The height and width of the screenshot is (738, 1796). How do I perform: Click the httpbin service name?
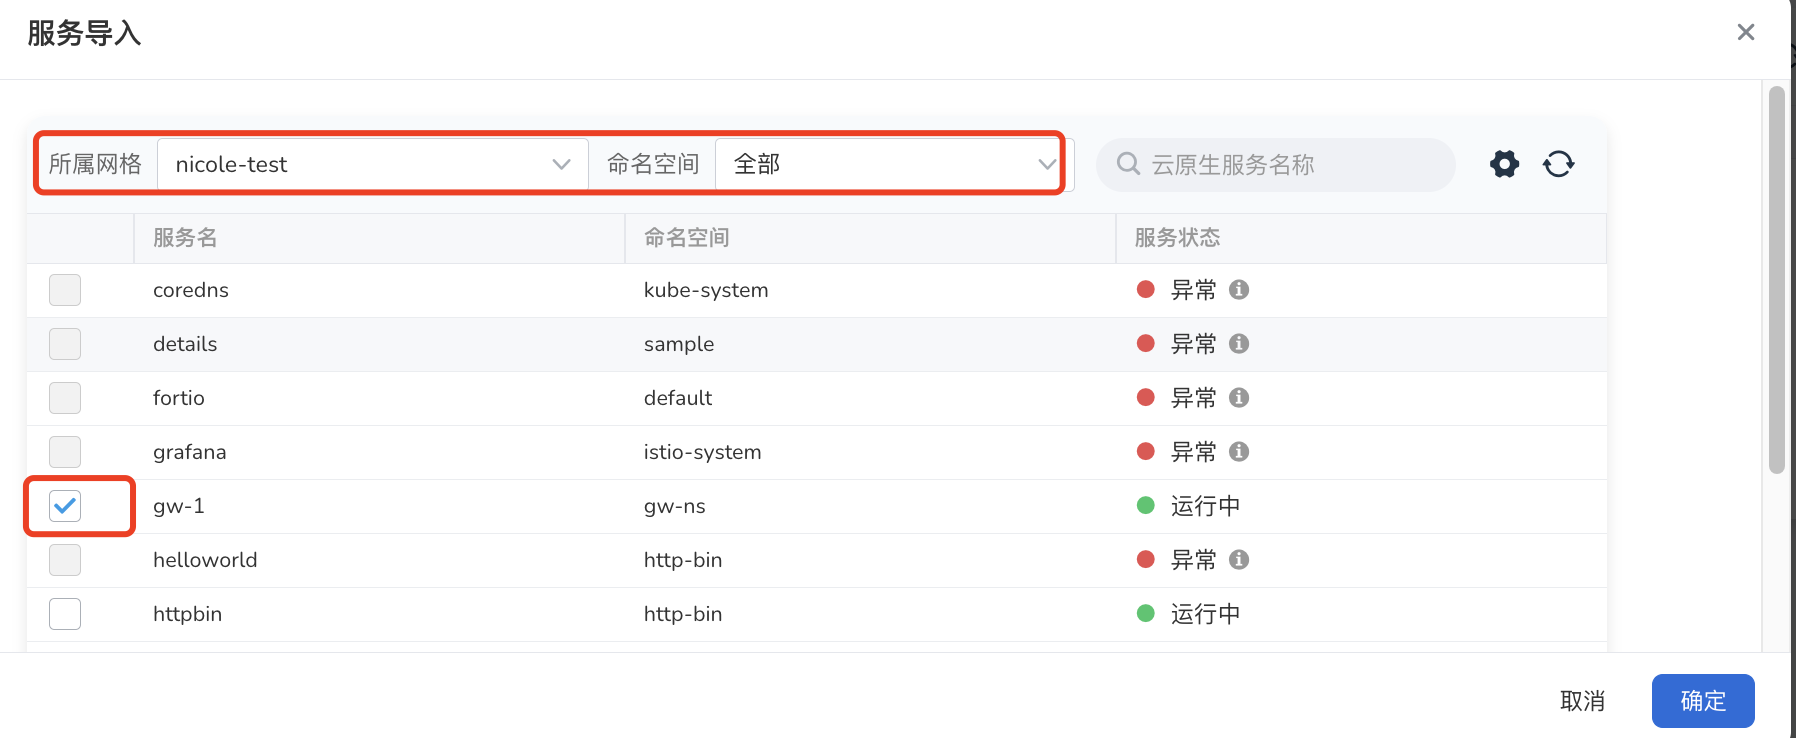[x=188, y=614]
